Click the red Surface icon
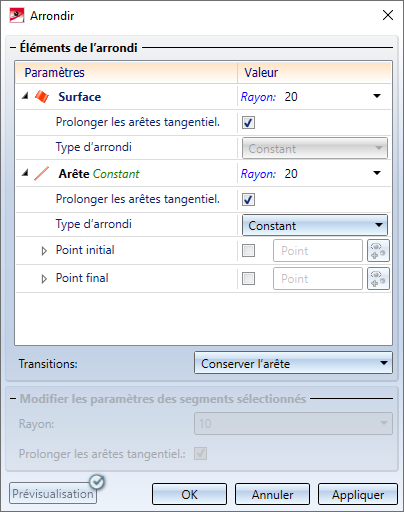This screenshot has width=404, height=512. (x=42, y=97)
